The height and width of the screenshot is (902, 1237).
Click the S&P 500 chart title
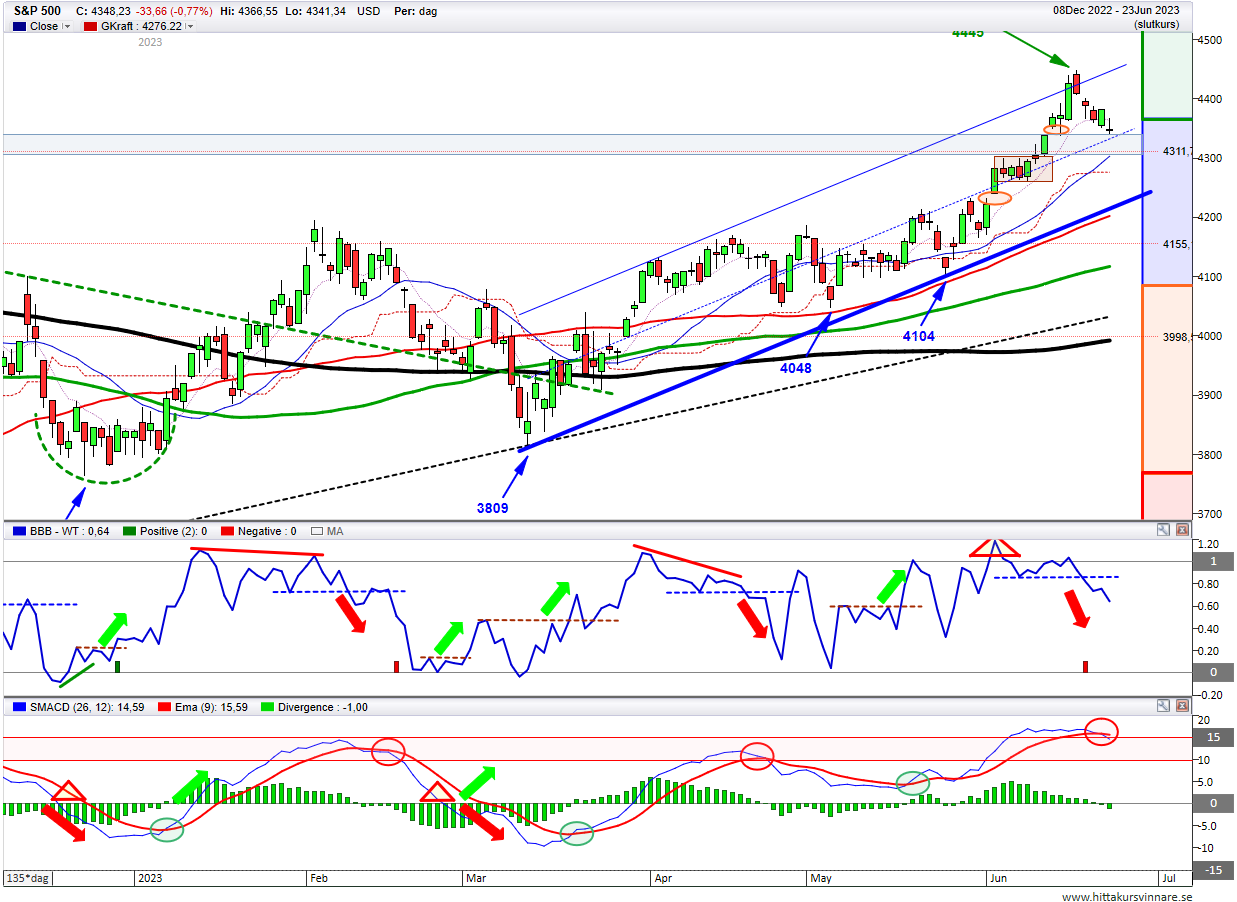point(39,10)
